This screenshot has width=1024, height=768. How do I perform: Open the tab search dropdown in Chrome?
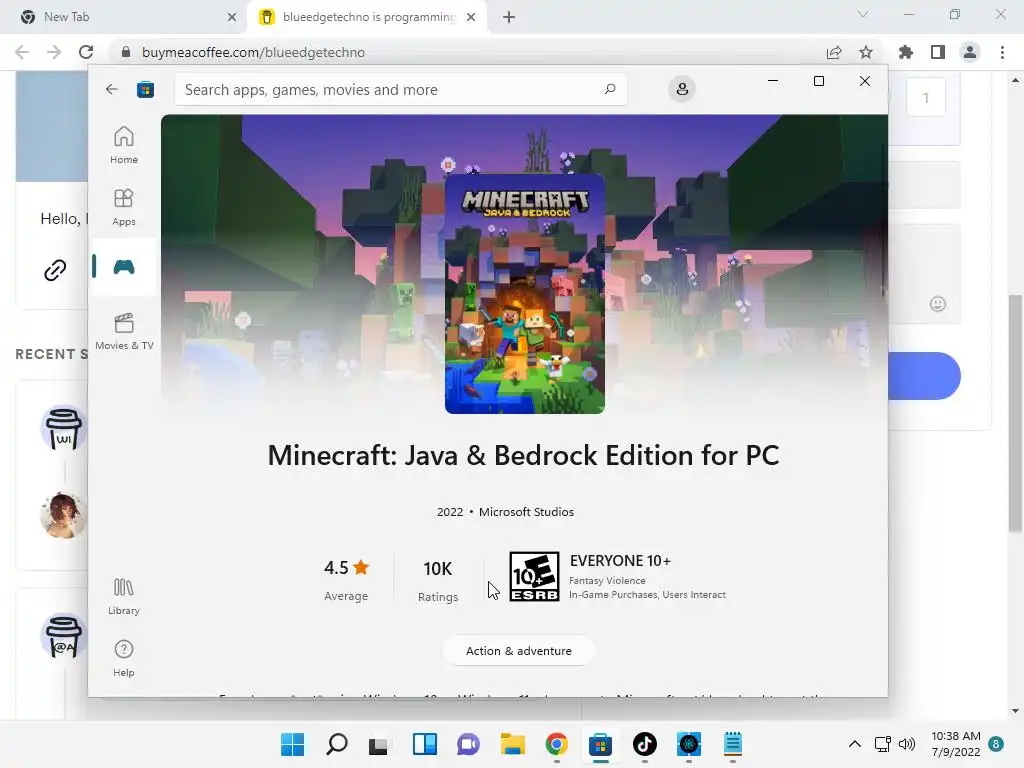coord(863,14)
